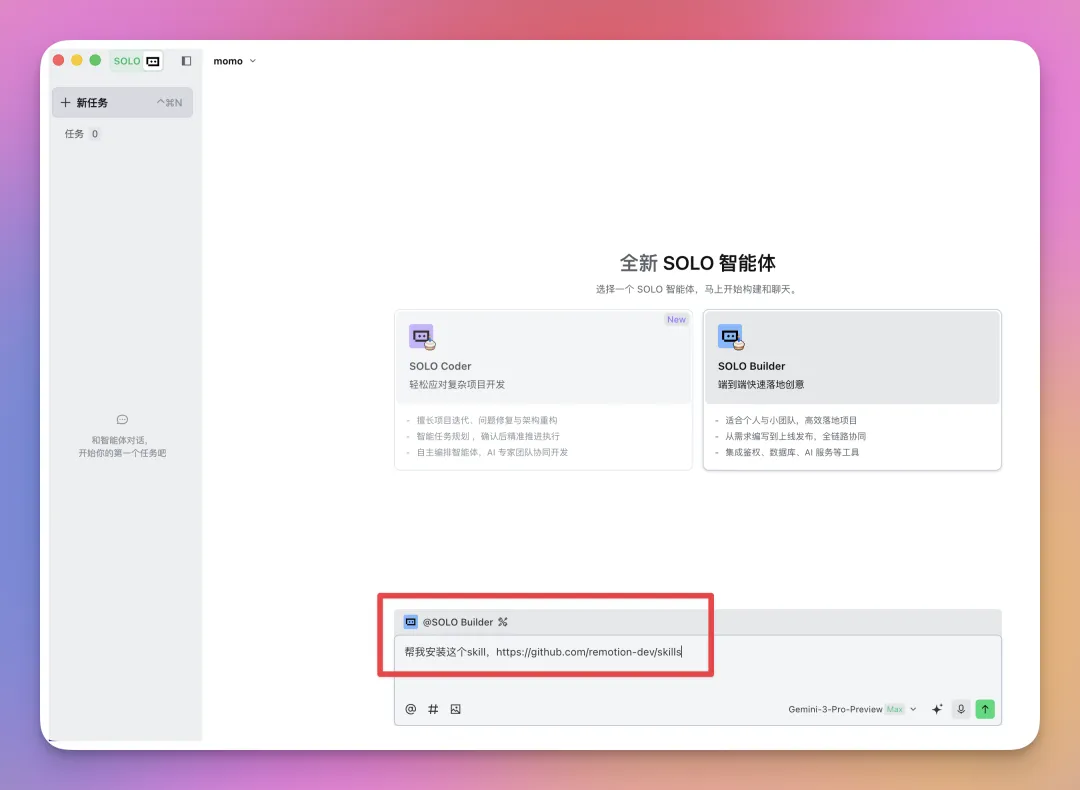Choose the SOLO Builder agent card
Viewport: 1080px width, 790px height.
point(852,390)
